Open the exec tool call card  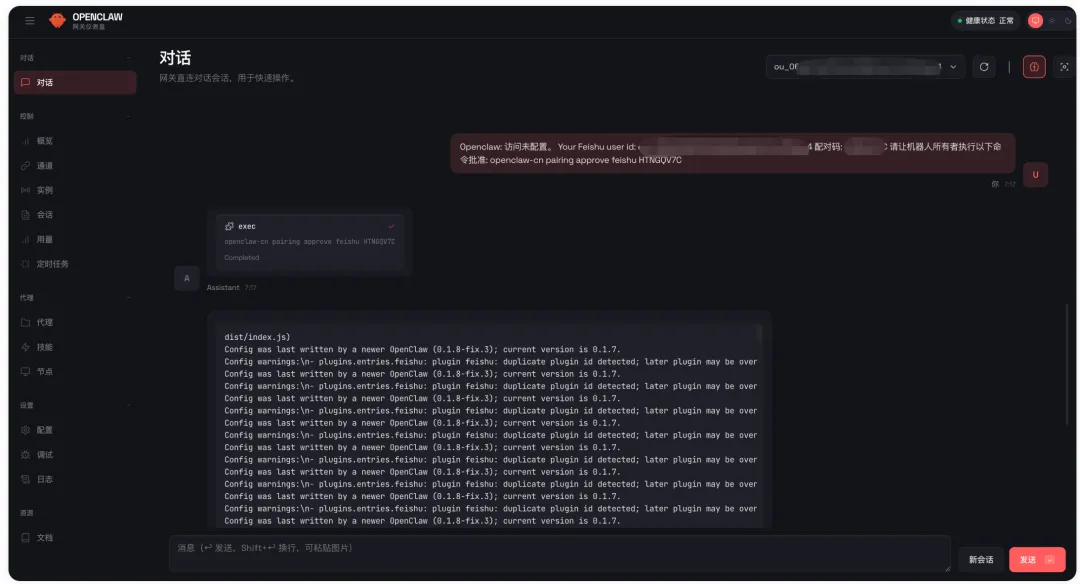(309, 242)
